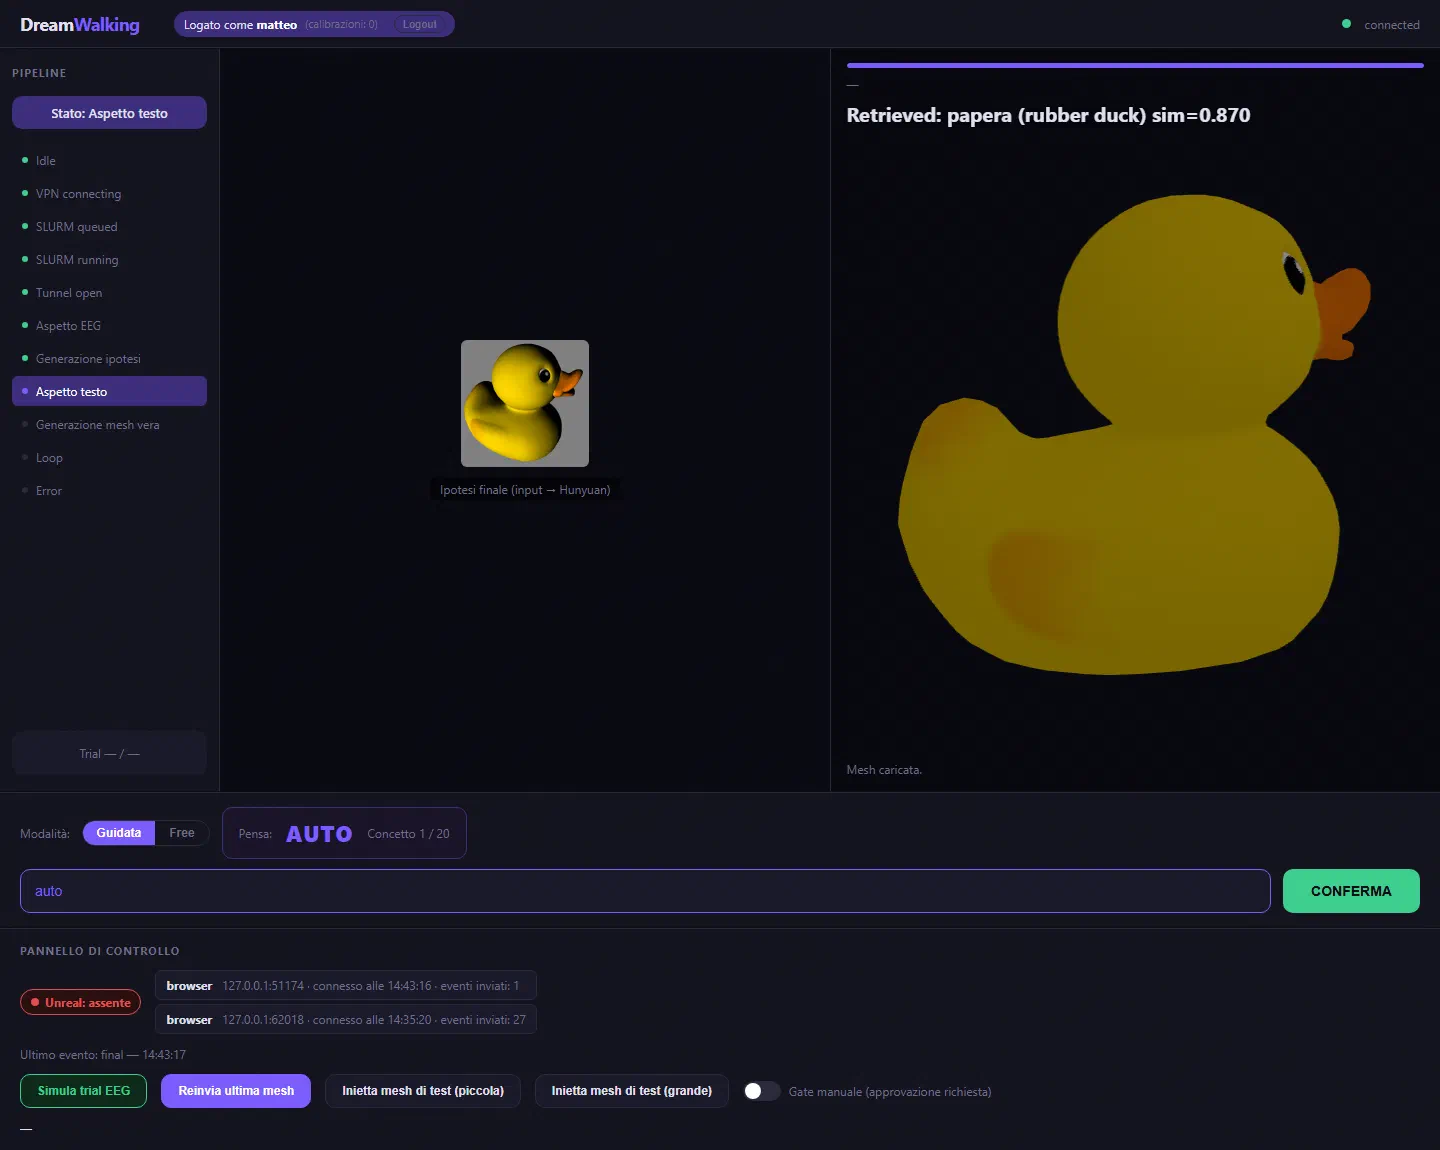Switch to Free mode
Viewport: 1440px width, 1150px height.
[x=182, y=832]
